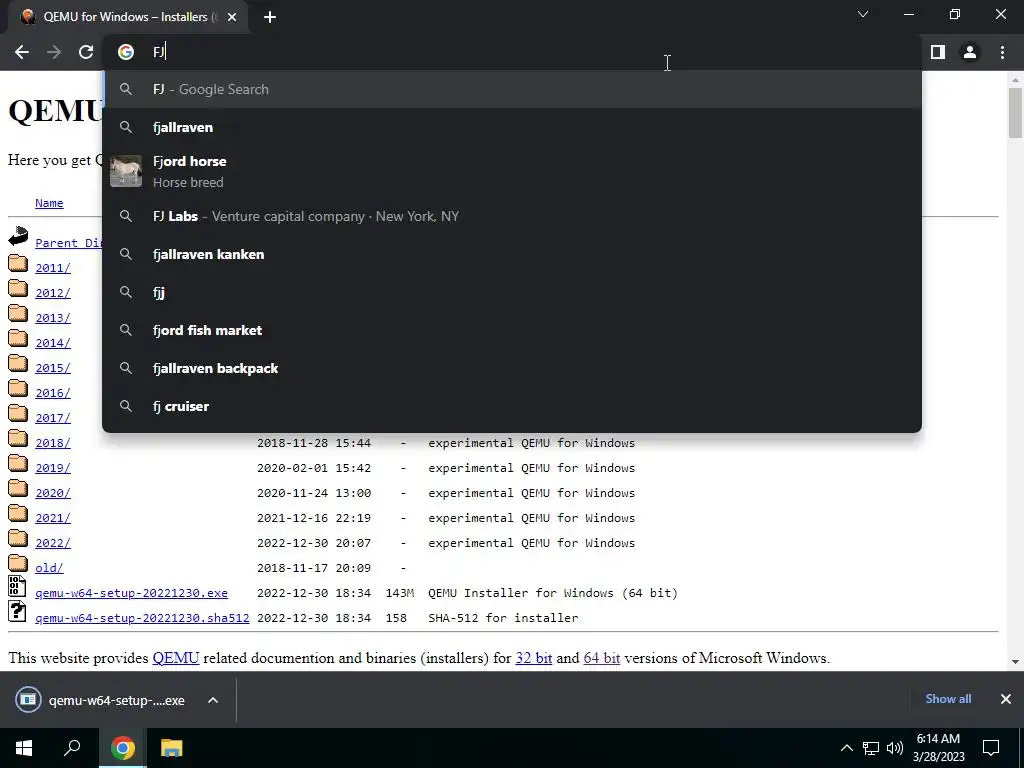Open qemu-w64-setup-20221230.sha512 link
The height and width of the screenshot is (768, 1024).
(142, 618)
